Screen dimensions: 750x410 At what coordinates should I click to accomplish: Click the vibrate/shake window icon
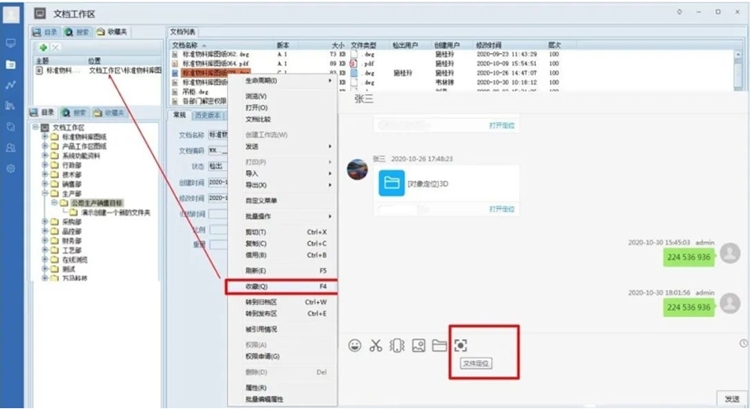pos(397,346)
